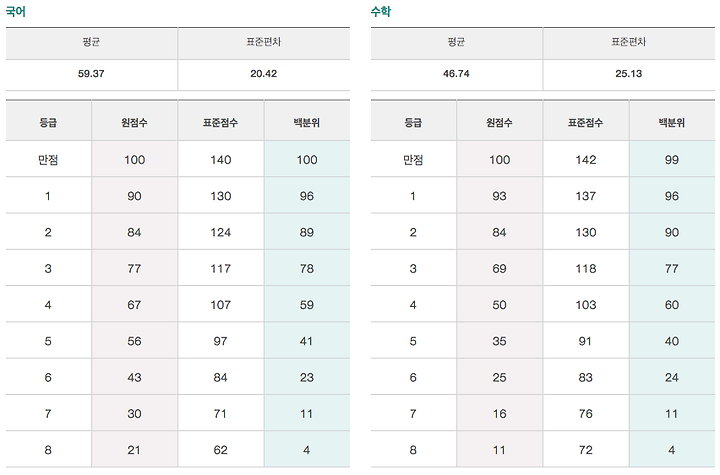Click 등급 column header in 국어 table
This screenshot has width=720, height=475.
pyautogui.click(x=48, y=123)
